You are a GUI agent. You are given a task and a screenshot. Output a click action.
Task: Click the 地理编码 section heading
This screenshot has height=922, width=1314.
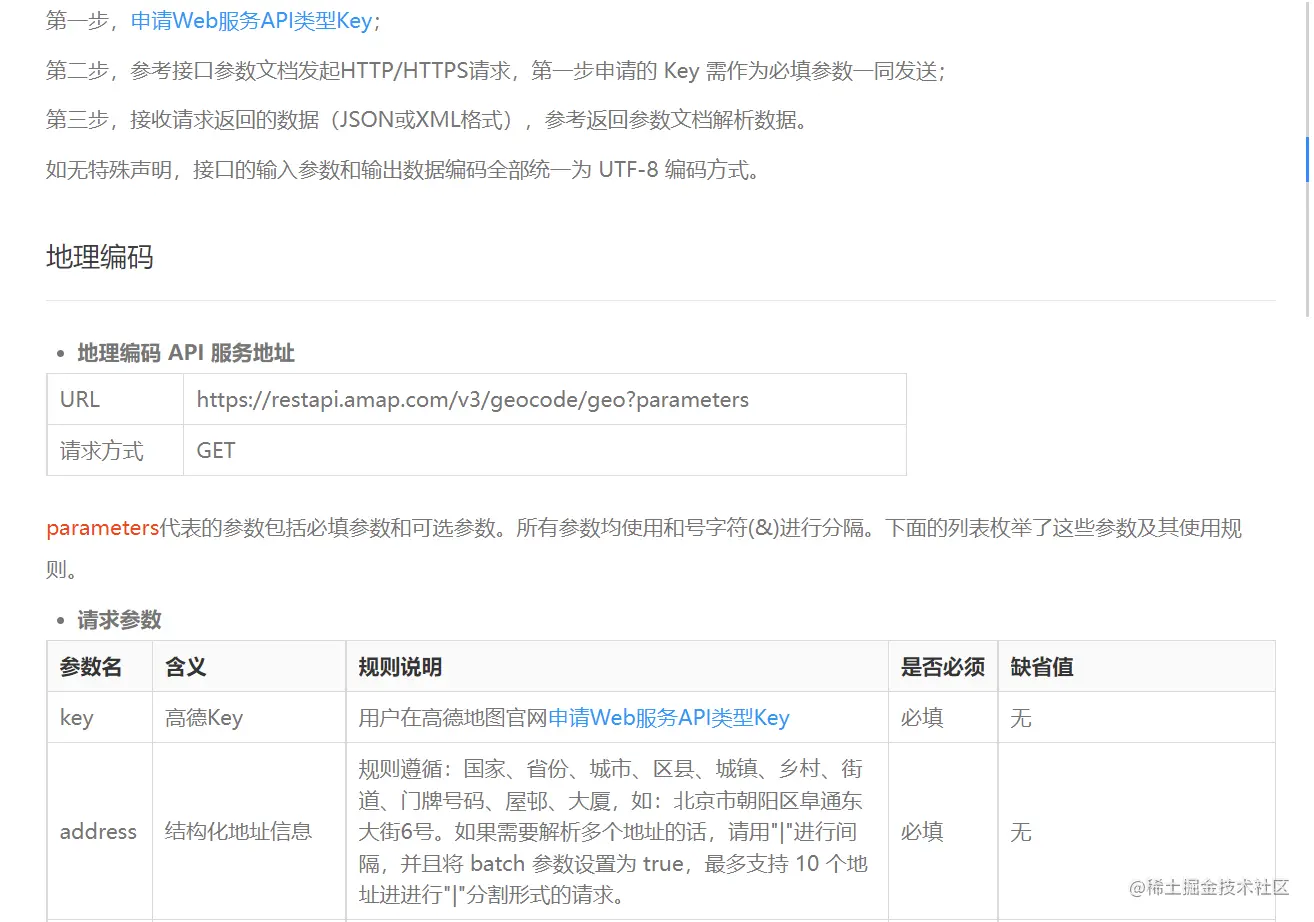[x=99, y=258]
